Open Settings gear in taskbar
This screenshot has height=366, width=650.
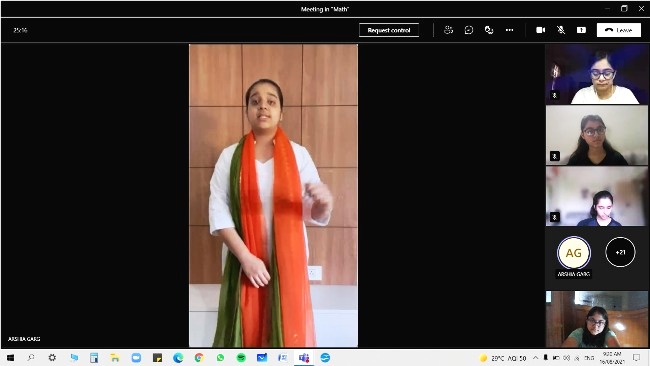click(52, 358)
